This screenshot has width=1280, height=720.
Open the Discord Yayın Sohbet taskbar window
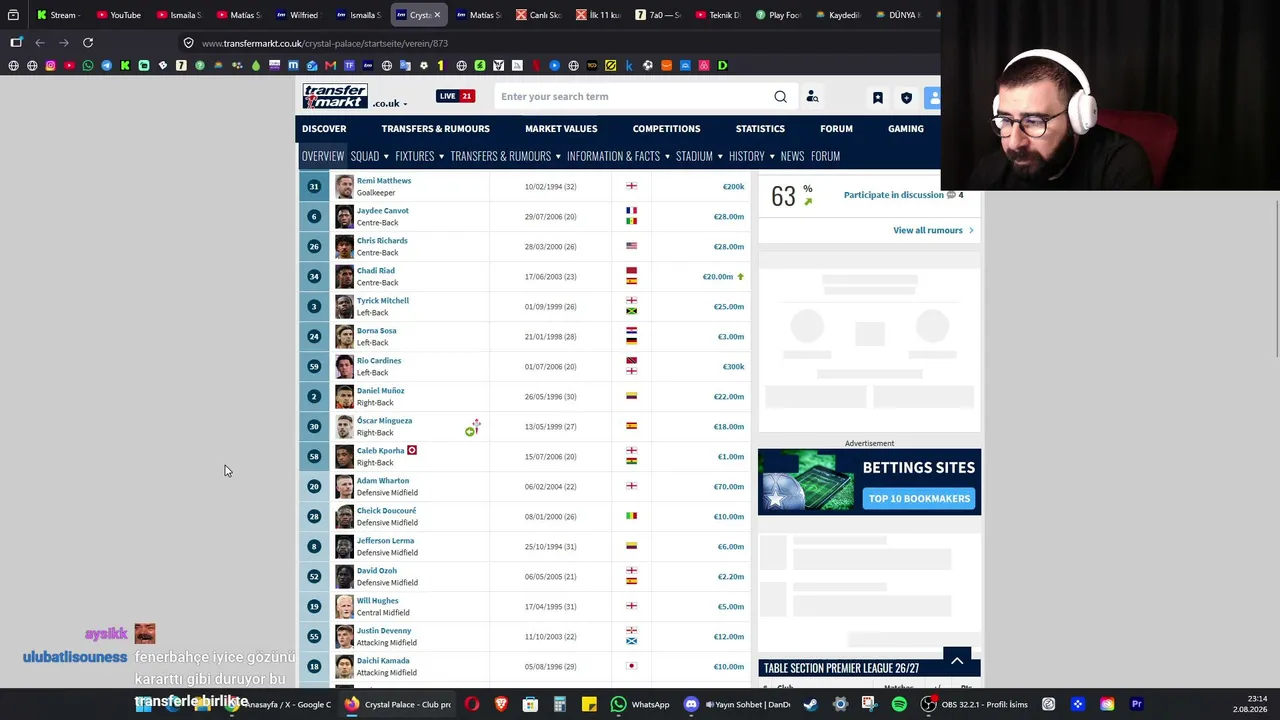[x=737, y=704]
